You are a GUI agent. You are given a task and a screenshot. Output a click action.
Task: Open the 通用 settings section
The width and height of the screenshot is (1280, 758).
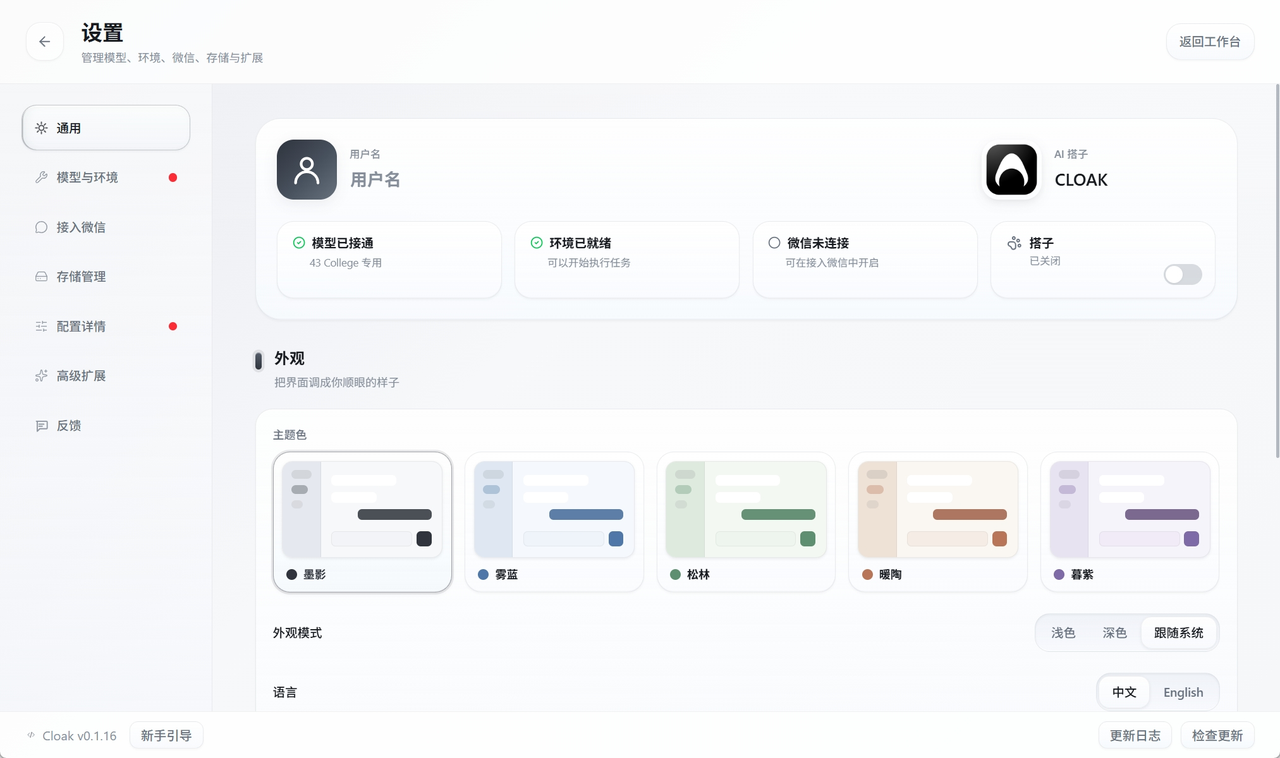[106, 128]
